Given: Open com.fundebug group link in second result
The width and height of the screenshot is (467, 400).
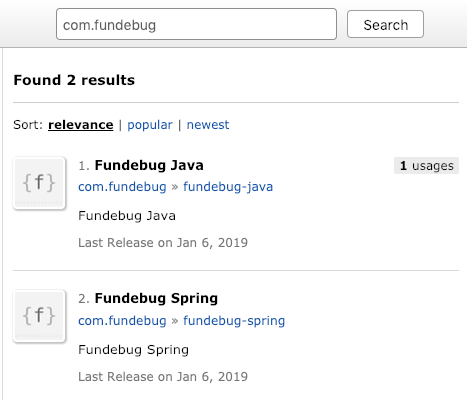Looking at the screenshot, I should tap(122, 321).
